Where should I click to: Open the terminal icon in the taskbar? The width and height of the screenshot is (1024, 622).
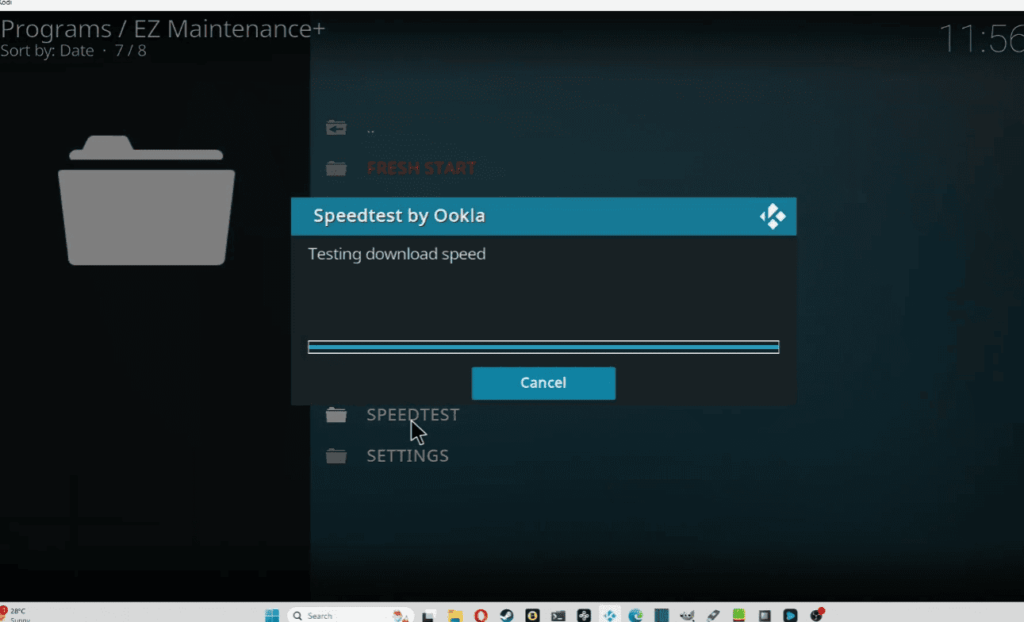[558, 615]
